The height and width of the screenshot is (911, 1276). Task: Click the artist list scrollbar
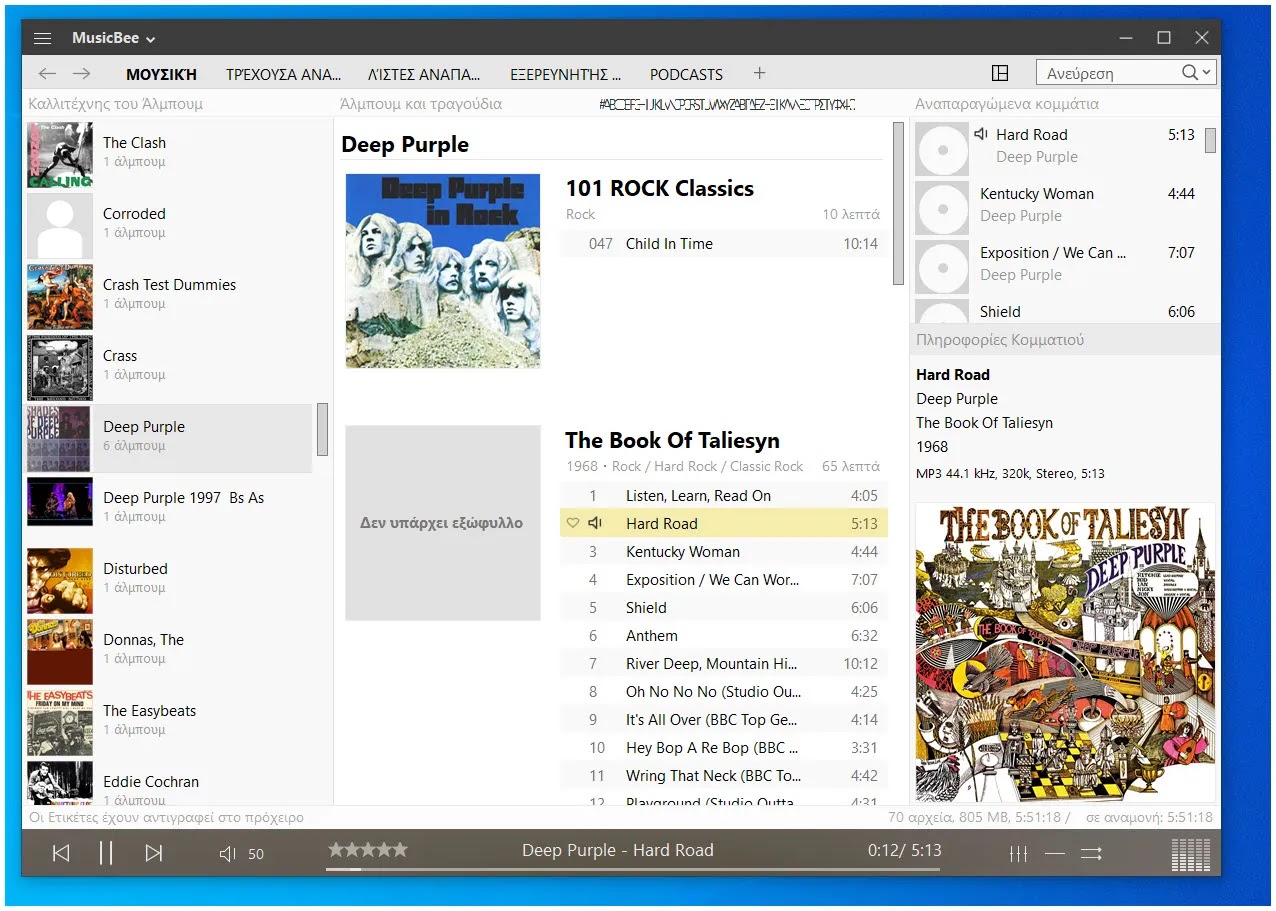click(x=322, y=428)
